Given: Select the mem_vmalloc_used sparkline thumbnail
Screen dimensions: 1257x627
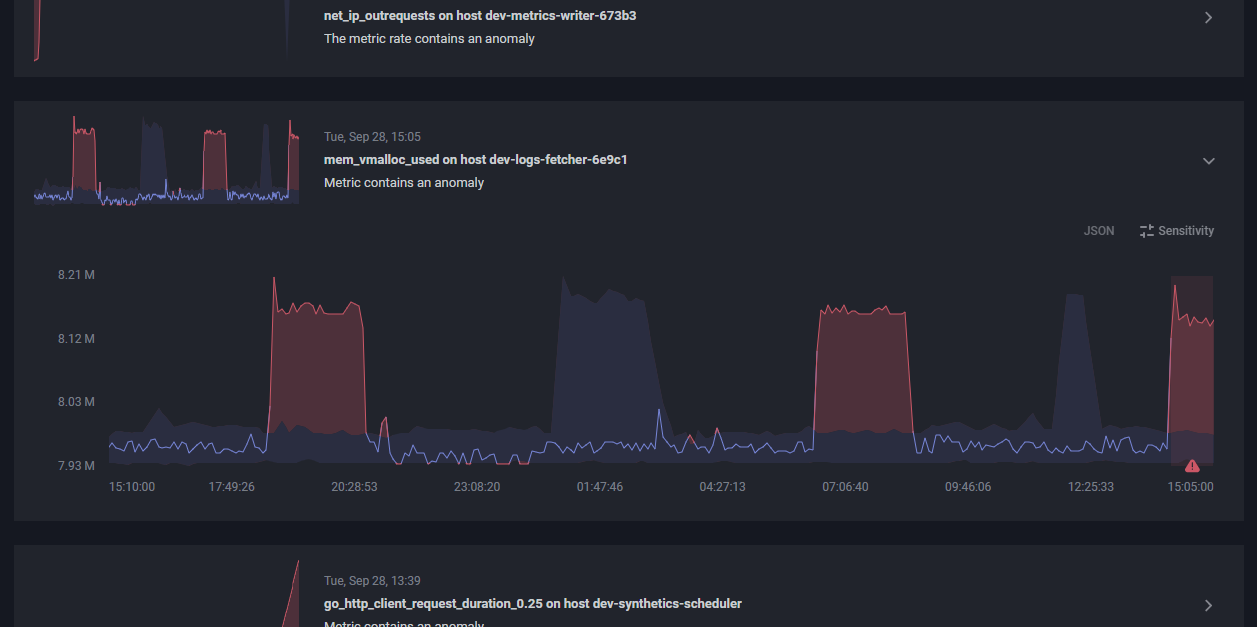Looking at the screenshot, I should tap(166, 161).
